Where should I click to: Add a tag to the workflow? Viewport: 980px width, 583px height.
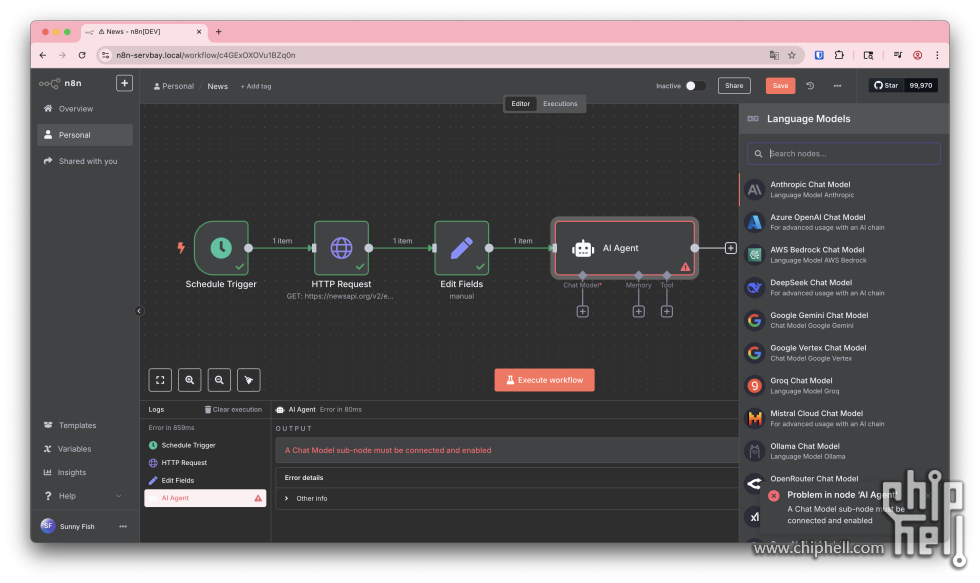coord(256,86)
